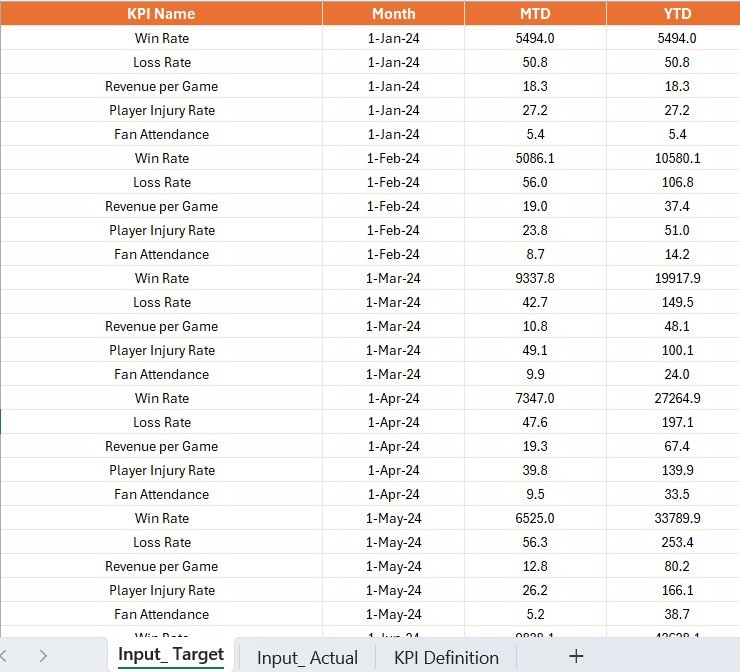Screen dimensions: 740x672
Task: Click the YTD cell showing 27264.9
Action: 677,398
